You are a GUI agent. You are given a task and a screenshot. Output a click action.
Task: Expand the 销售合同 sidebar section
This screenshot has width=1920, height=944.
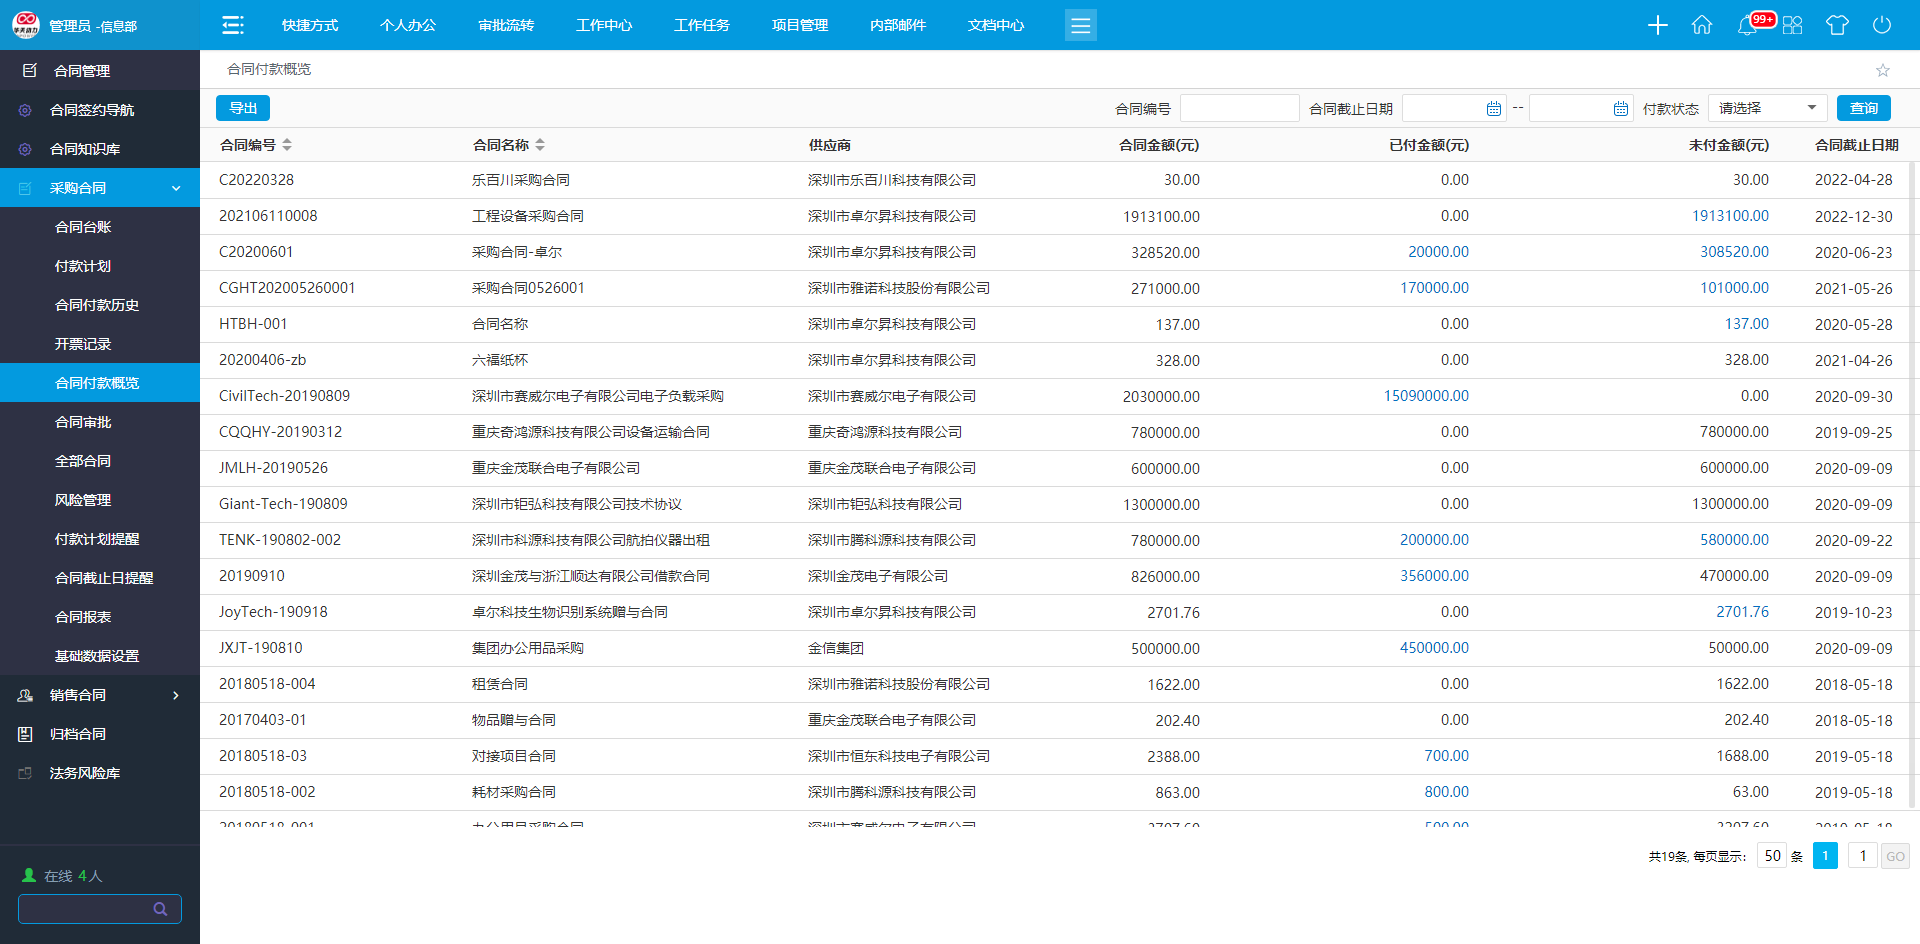pos(176,695)
